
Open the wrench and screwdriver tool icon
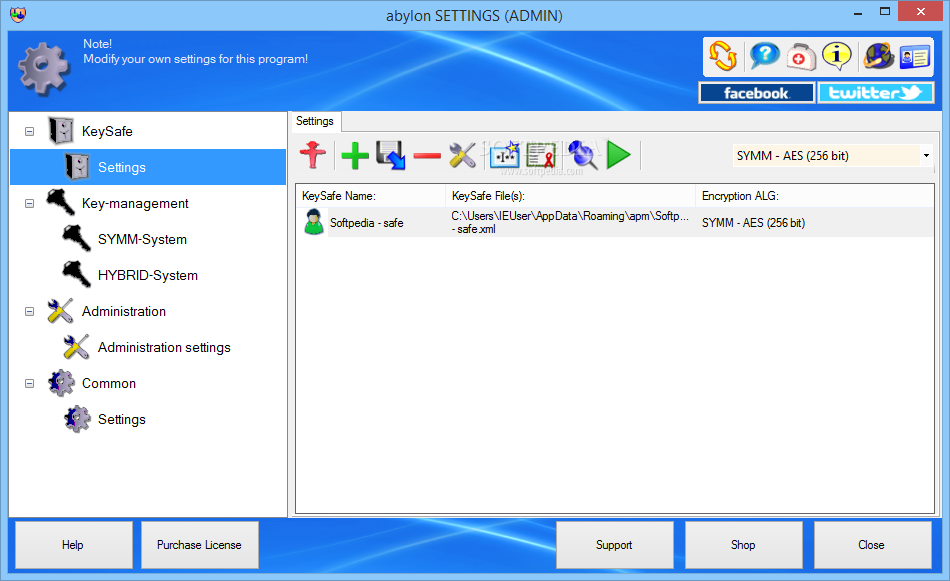click(x=463, y=155)
